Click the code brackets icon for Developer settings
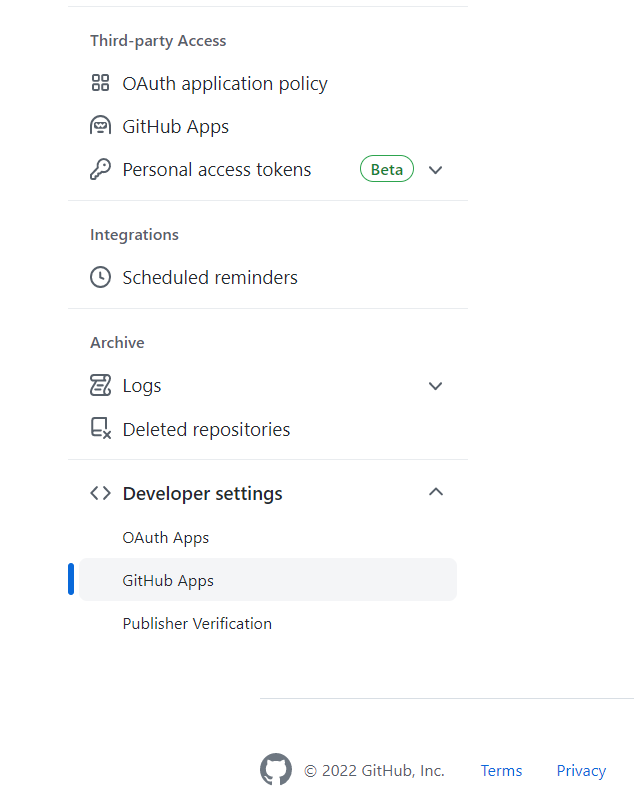The width and height of the screenshot is (634, 812). tap(100, 493)
